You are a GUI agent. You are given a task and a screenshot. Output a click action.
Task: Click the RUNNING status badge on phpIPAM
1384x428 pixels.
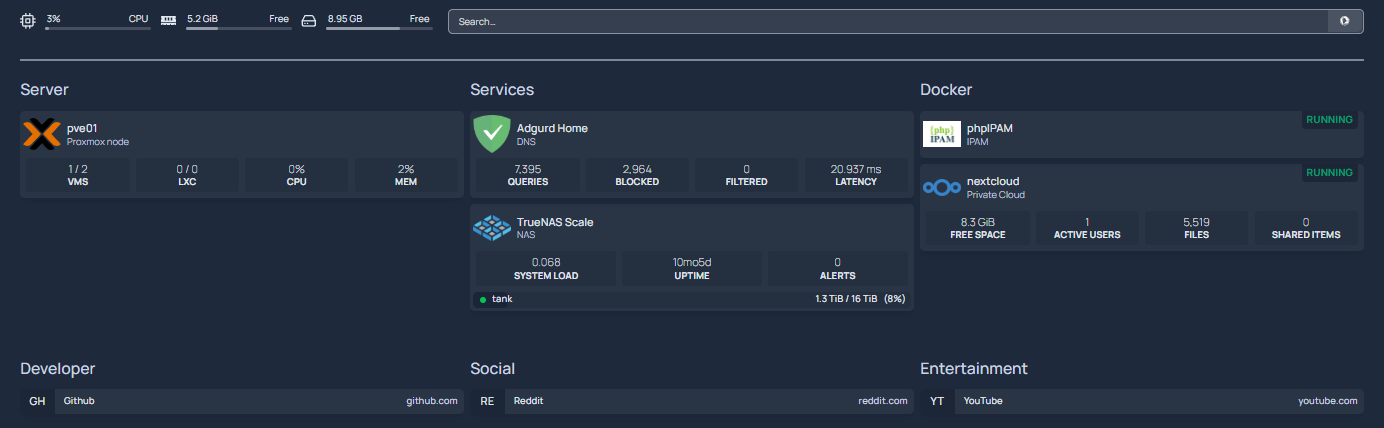click(x=1329, y=120)
